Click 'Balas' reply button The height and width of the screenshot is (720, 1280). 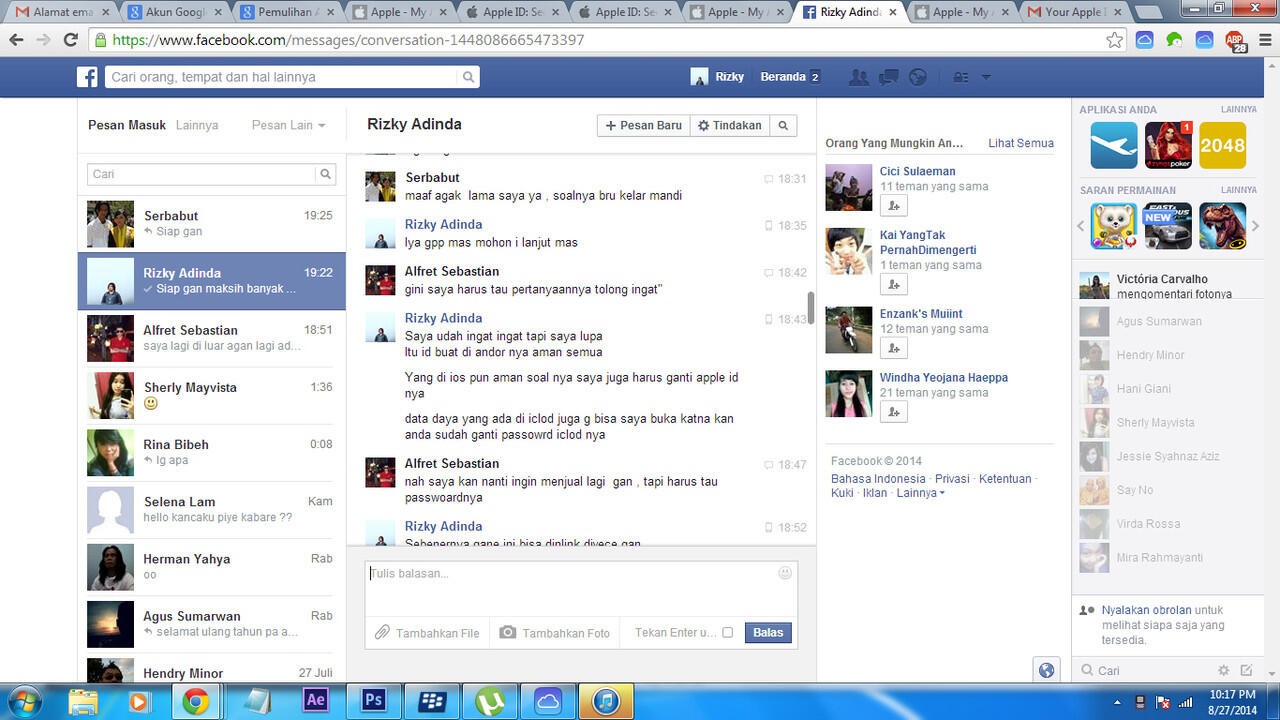coord(768,632)
